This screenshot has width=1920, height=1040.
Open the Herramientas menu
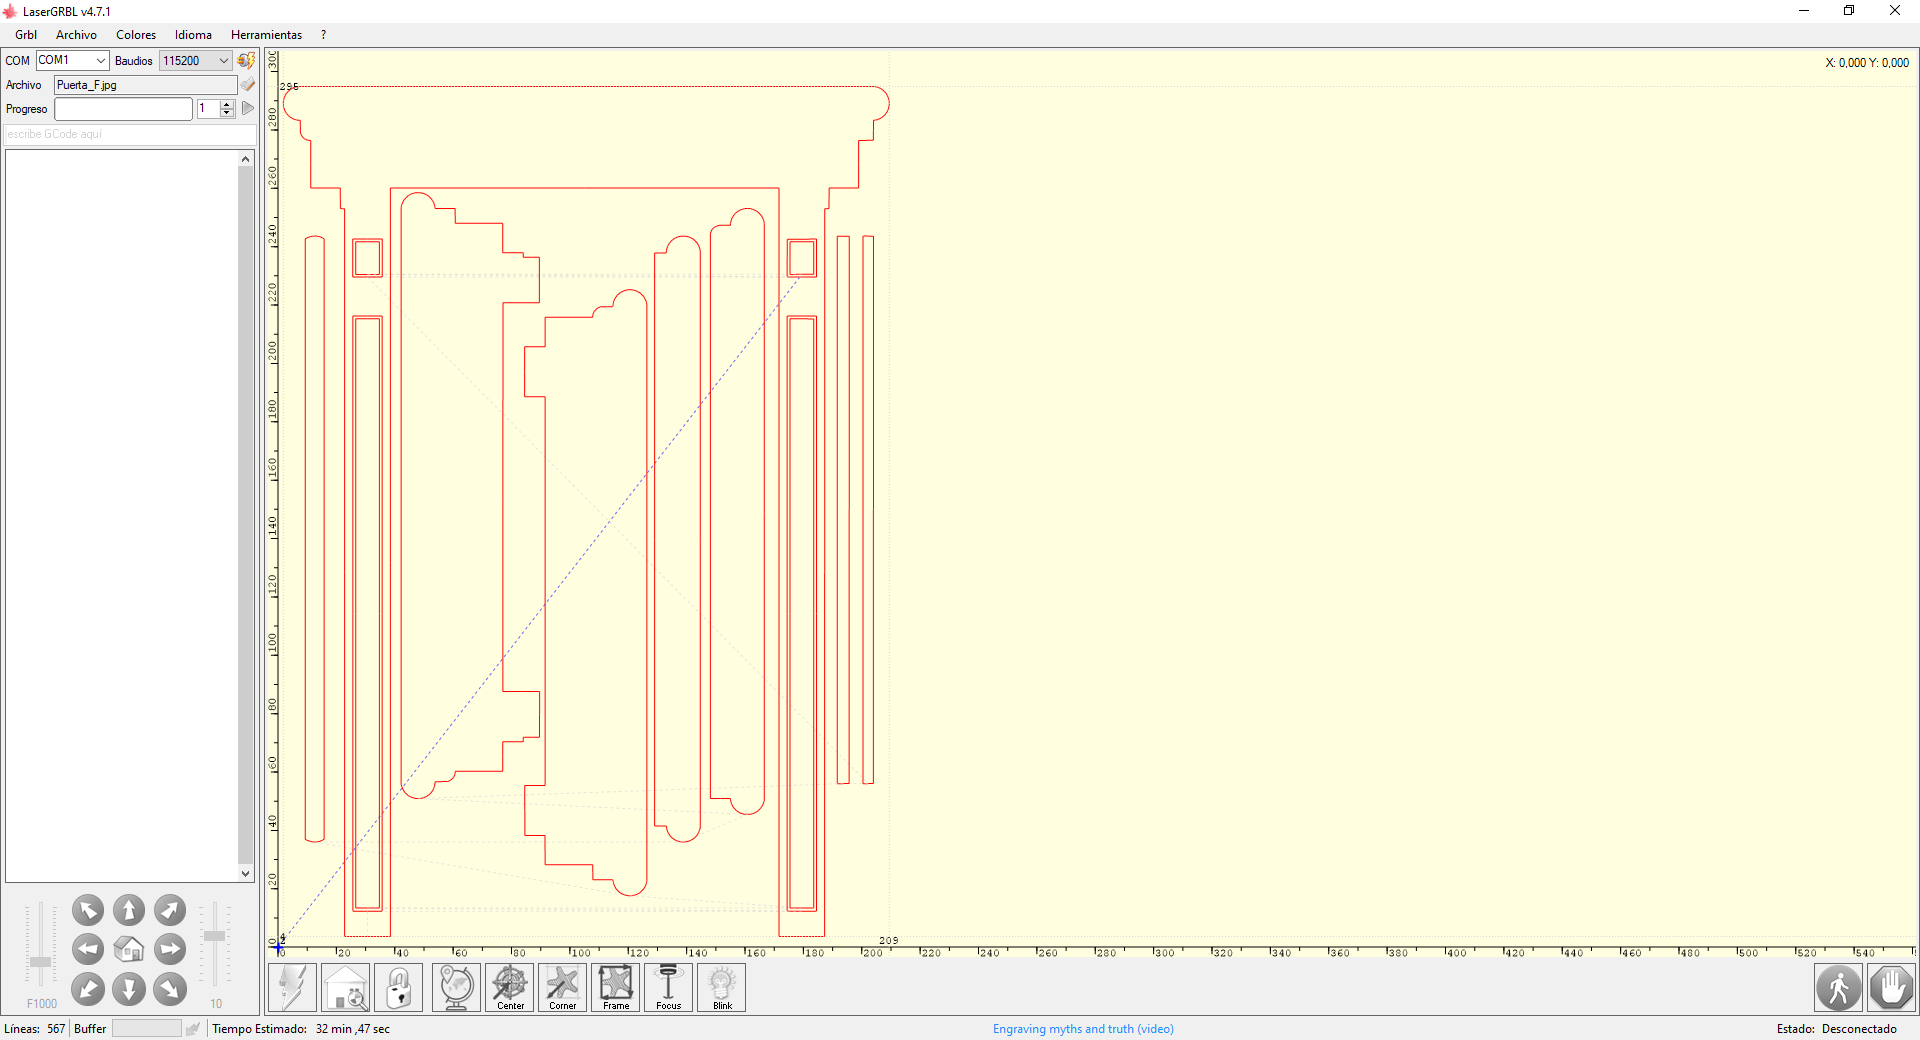pyautogui.click(x=266, y=34)
